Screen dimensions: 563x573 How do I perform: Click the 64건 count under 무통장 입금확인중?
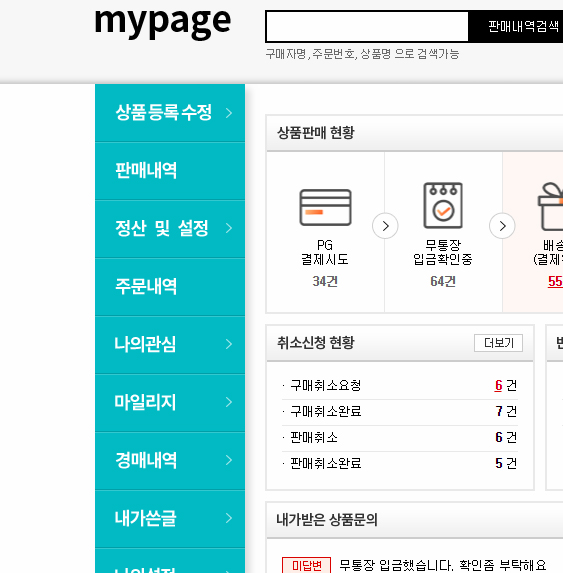443,281
